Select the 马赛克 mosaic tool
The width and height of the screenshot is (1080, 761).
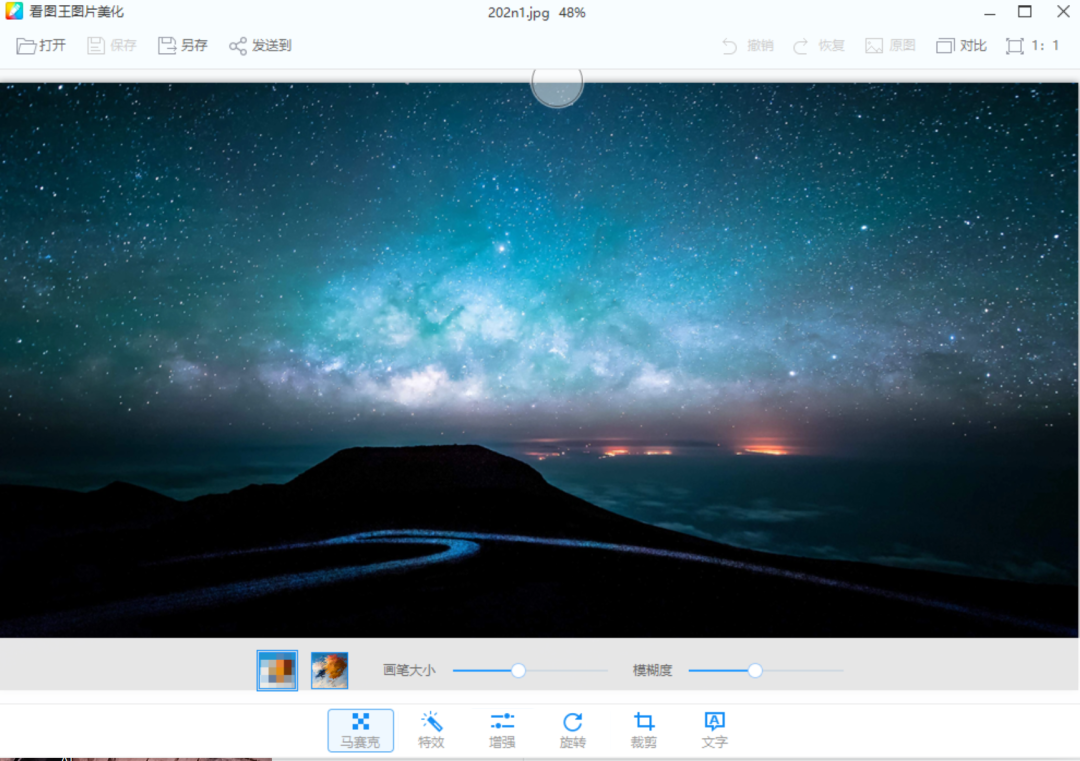click(360, 730)
